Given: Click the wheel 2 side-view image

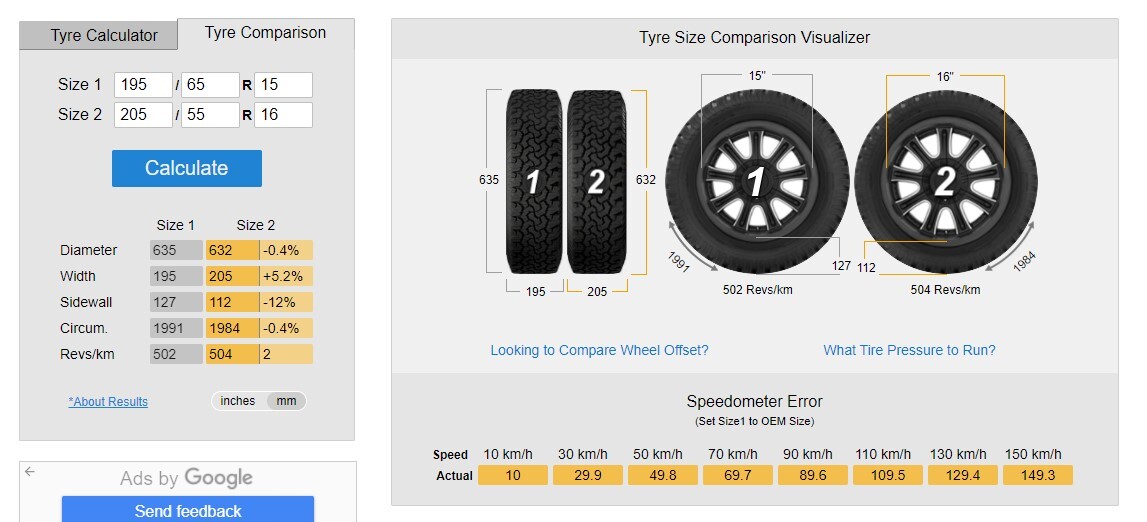Looking at the screenshot, I should [x=946, y=181].
